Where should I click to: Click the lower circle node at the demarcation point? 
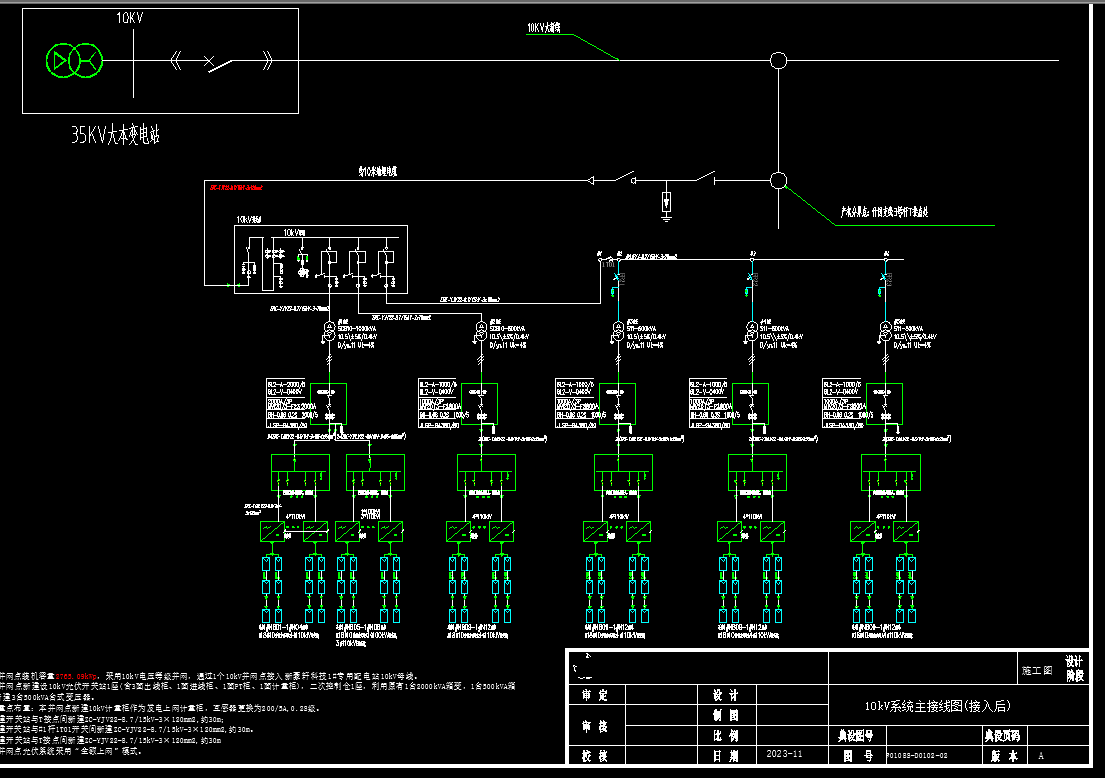pyautogui.click(x=778, y=180)
